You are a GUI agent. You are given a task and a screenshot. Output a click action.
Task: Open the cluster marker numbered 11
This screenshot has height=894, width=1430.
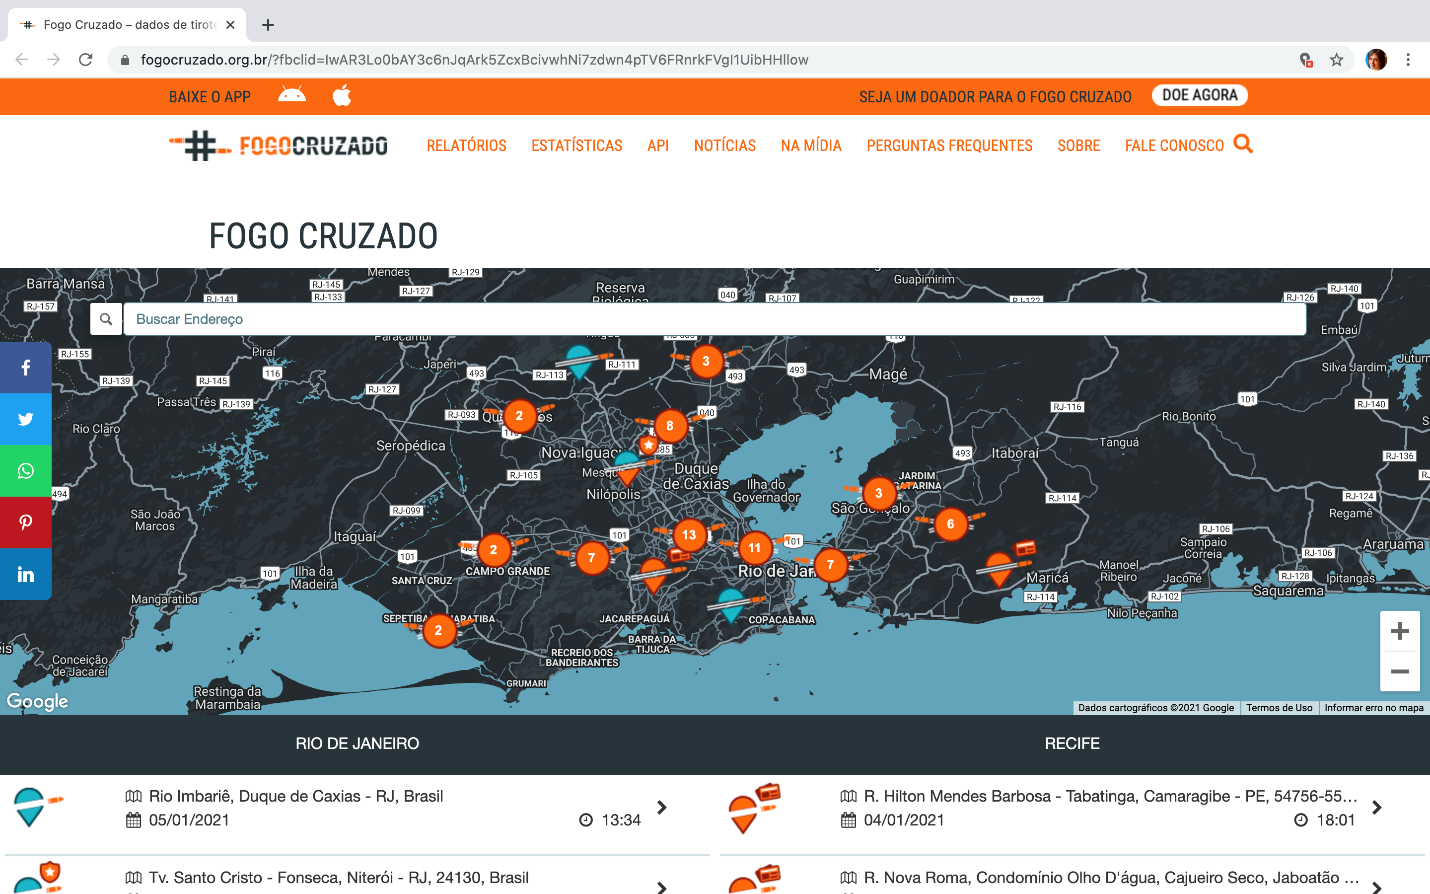755,548
